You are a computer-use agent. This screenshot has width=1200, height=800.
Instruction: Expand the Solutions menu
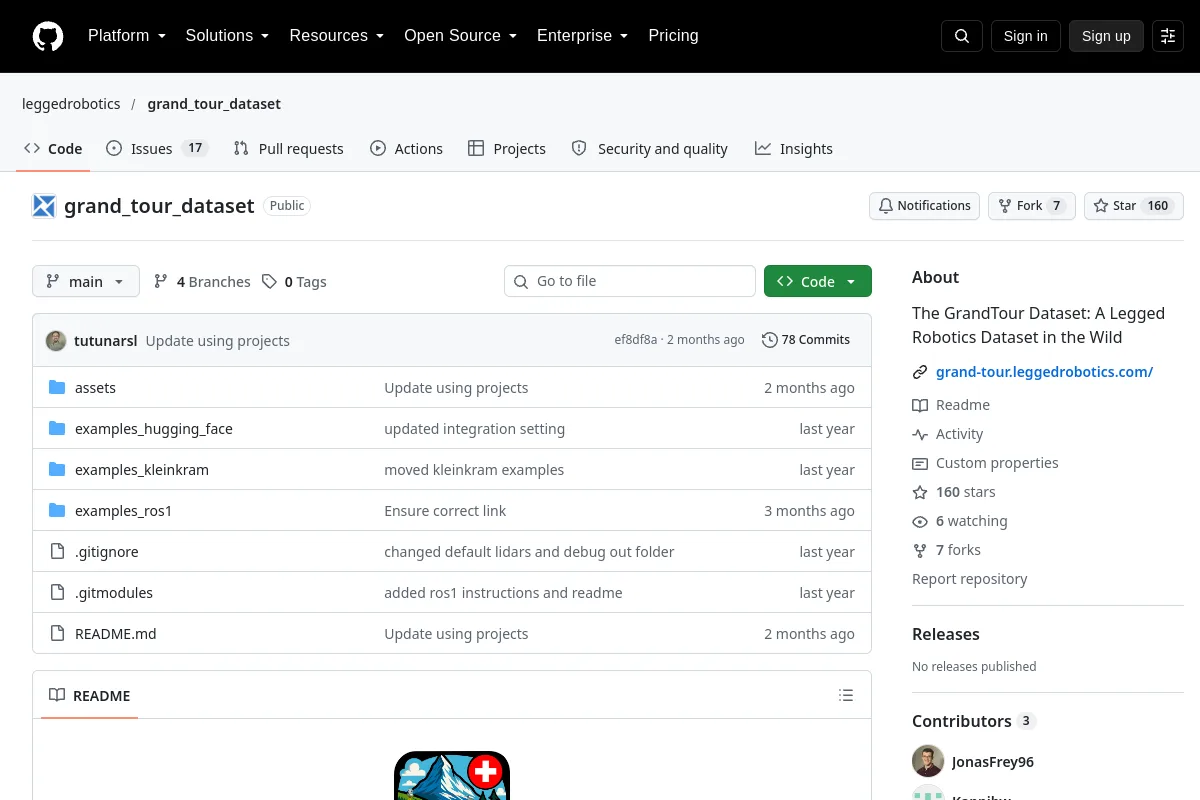pos(227,36)
